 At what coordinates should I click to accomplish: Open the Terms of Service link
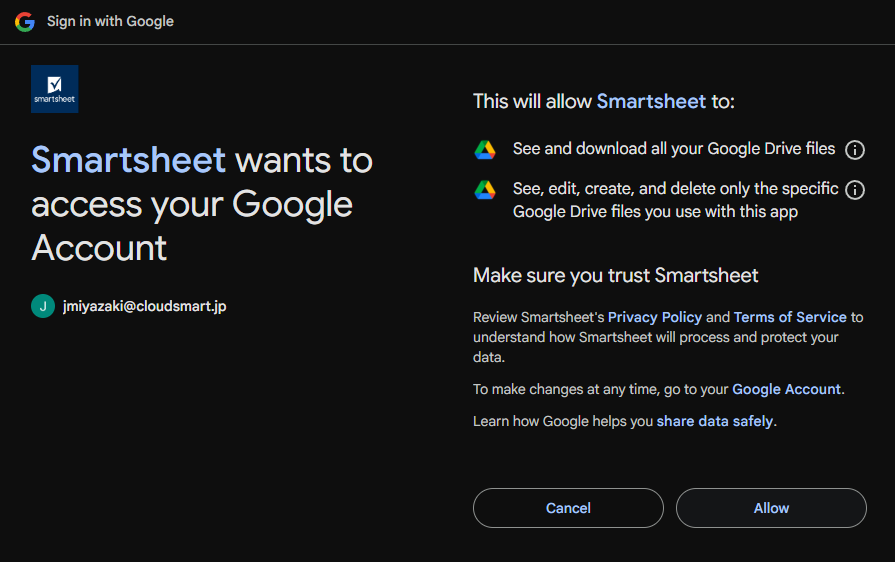(x=790, y=317)
